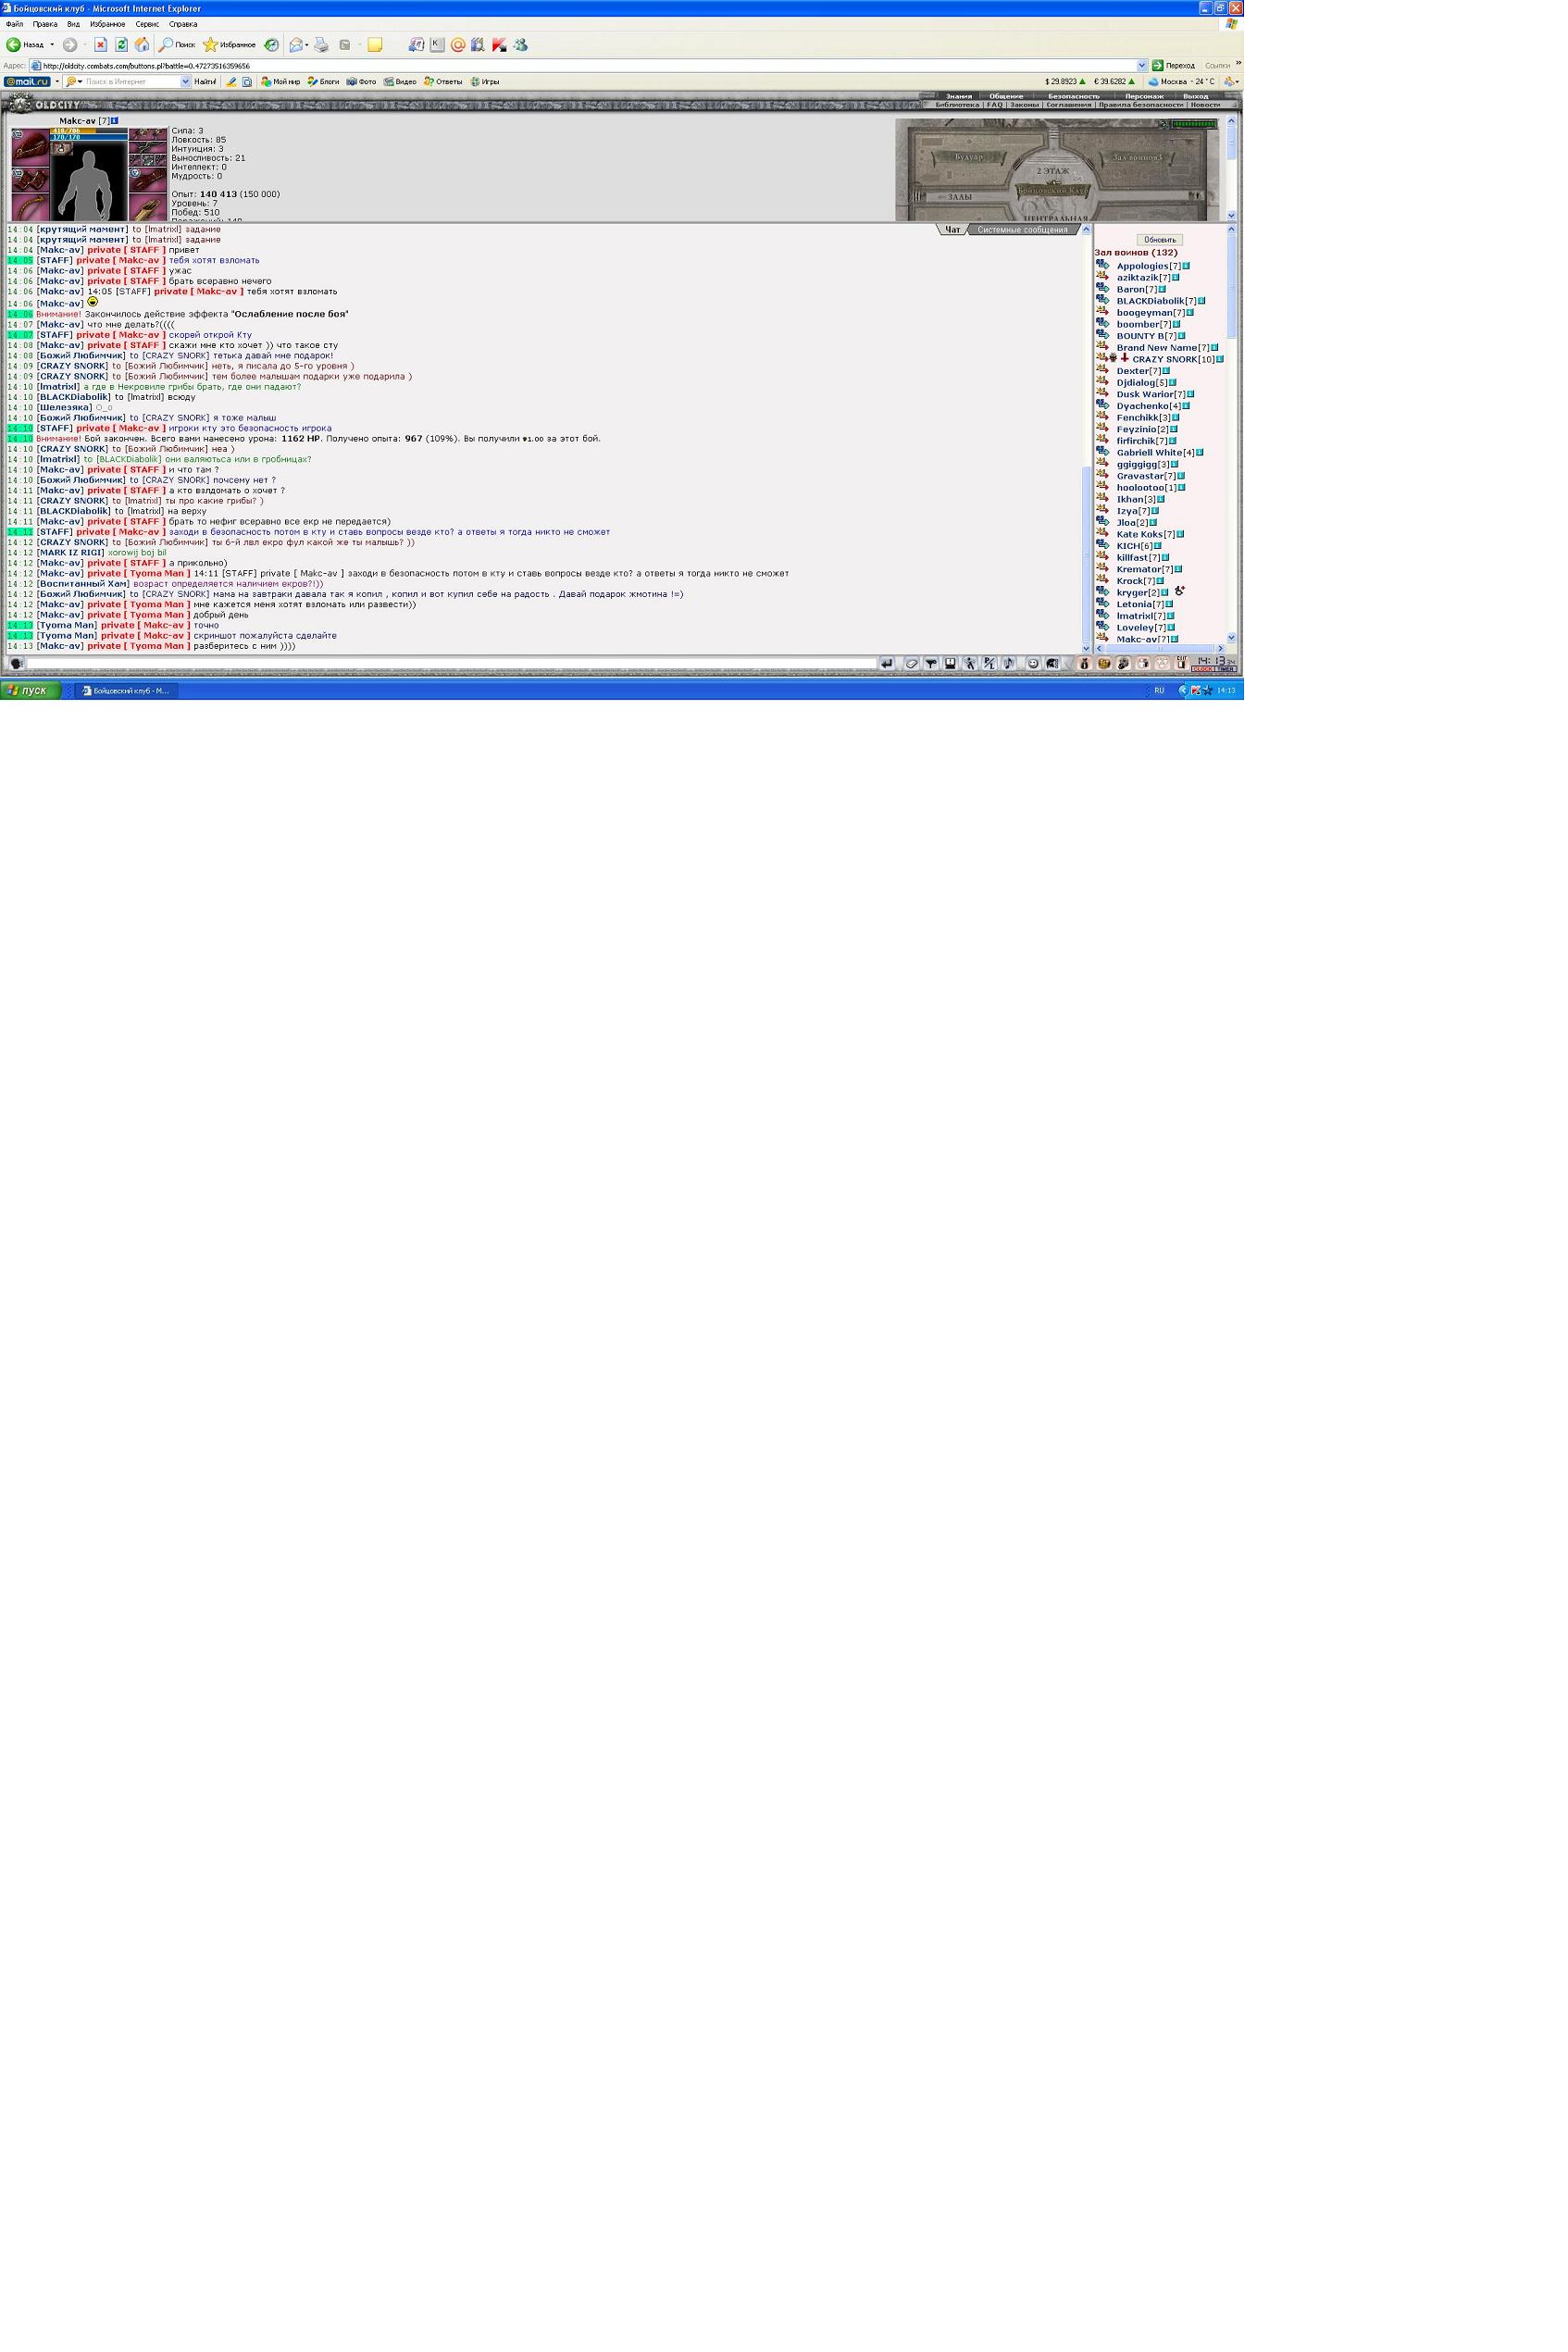Click inside the chat message input field
This screenshot has width=1568, height=2352.
[x=450, y=663]
